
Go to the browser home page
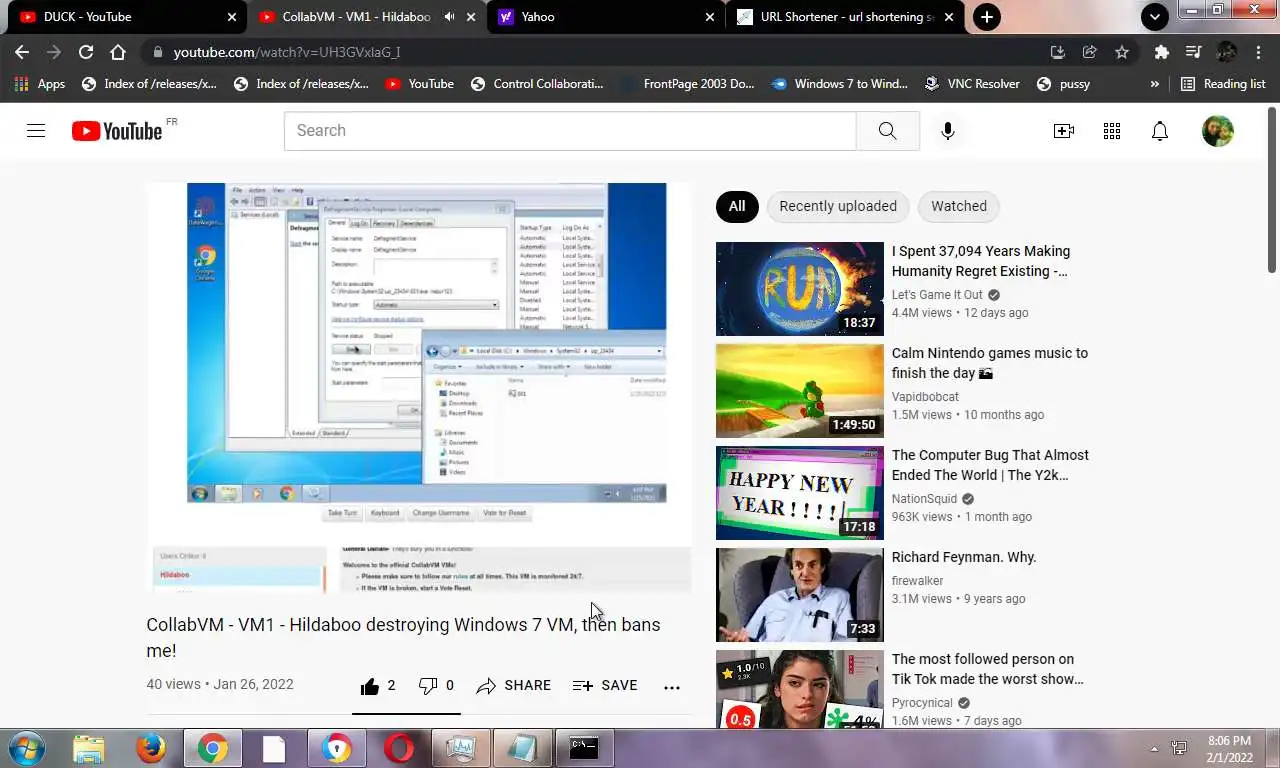(118, 52)
